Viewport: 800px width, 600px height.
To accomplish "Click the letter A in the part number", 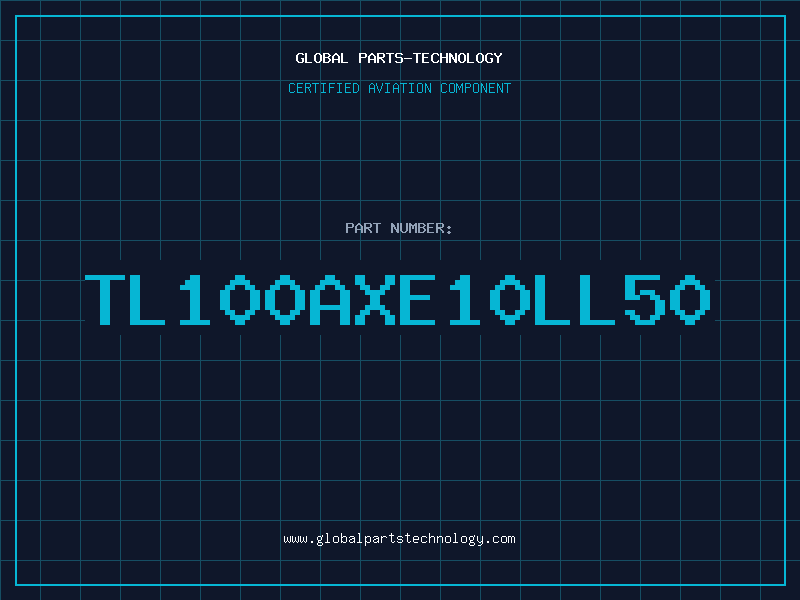I will pos(331,300).
